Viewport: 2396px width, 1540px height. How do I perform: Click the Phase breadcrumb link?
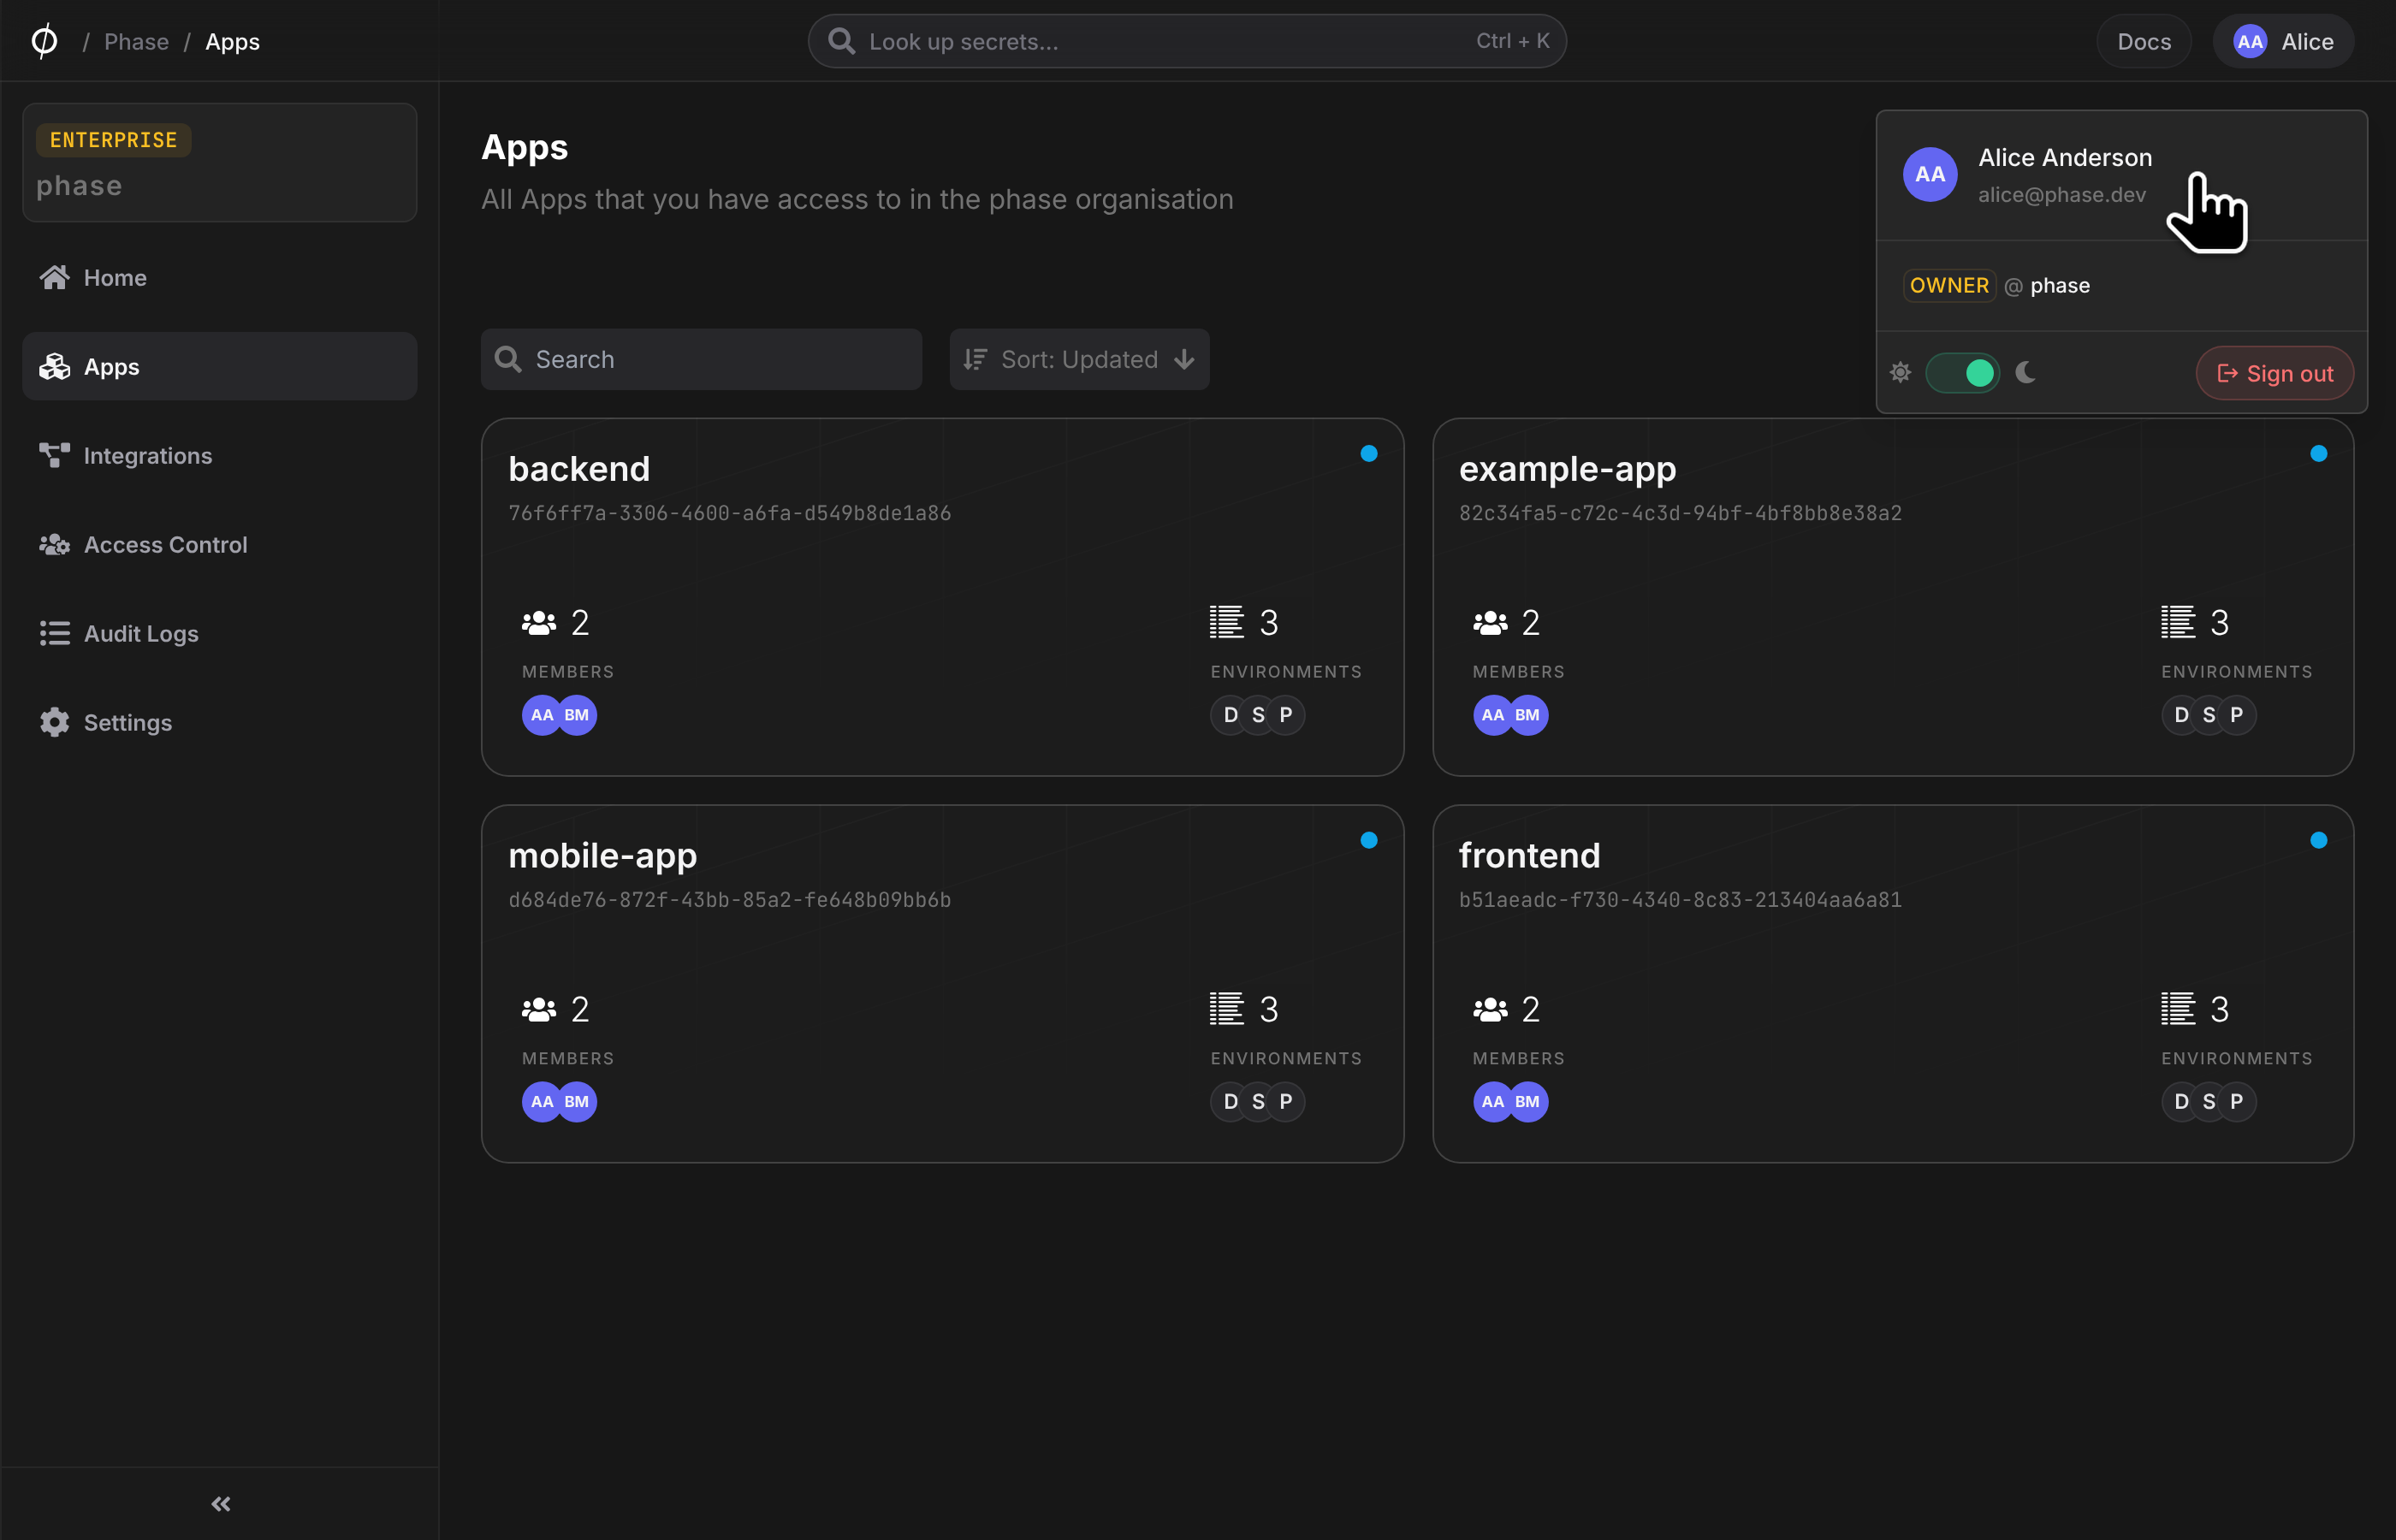[x=136, y=41]
